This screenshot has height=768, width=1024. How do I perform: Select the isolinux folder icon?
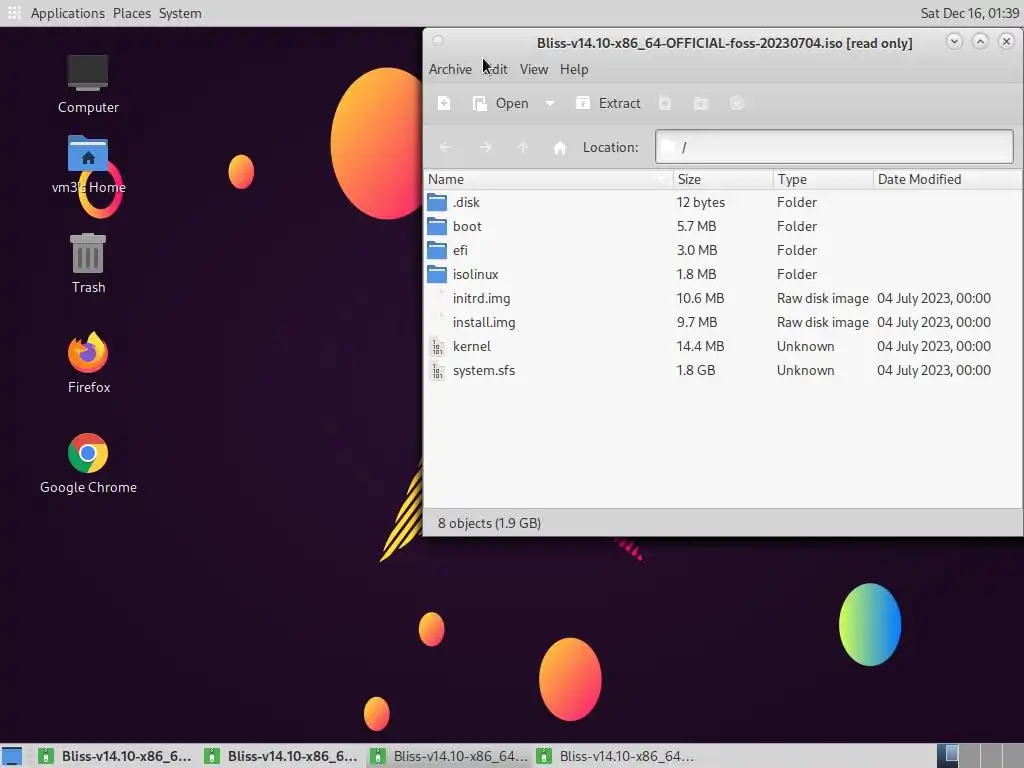437,274
